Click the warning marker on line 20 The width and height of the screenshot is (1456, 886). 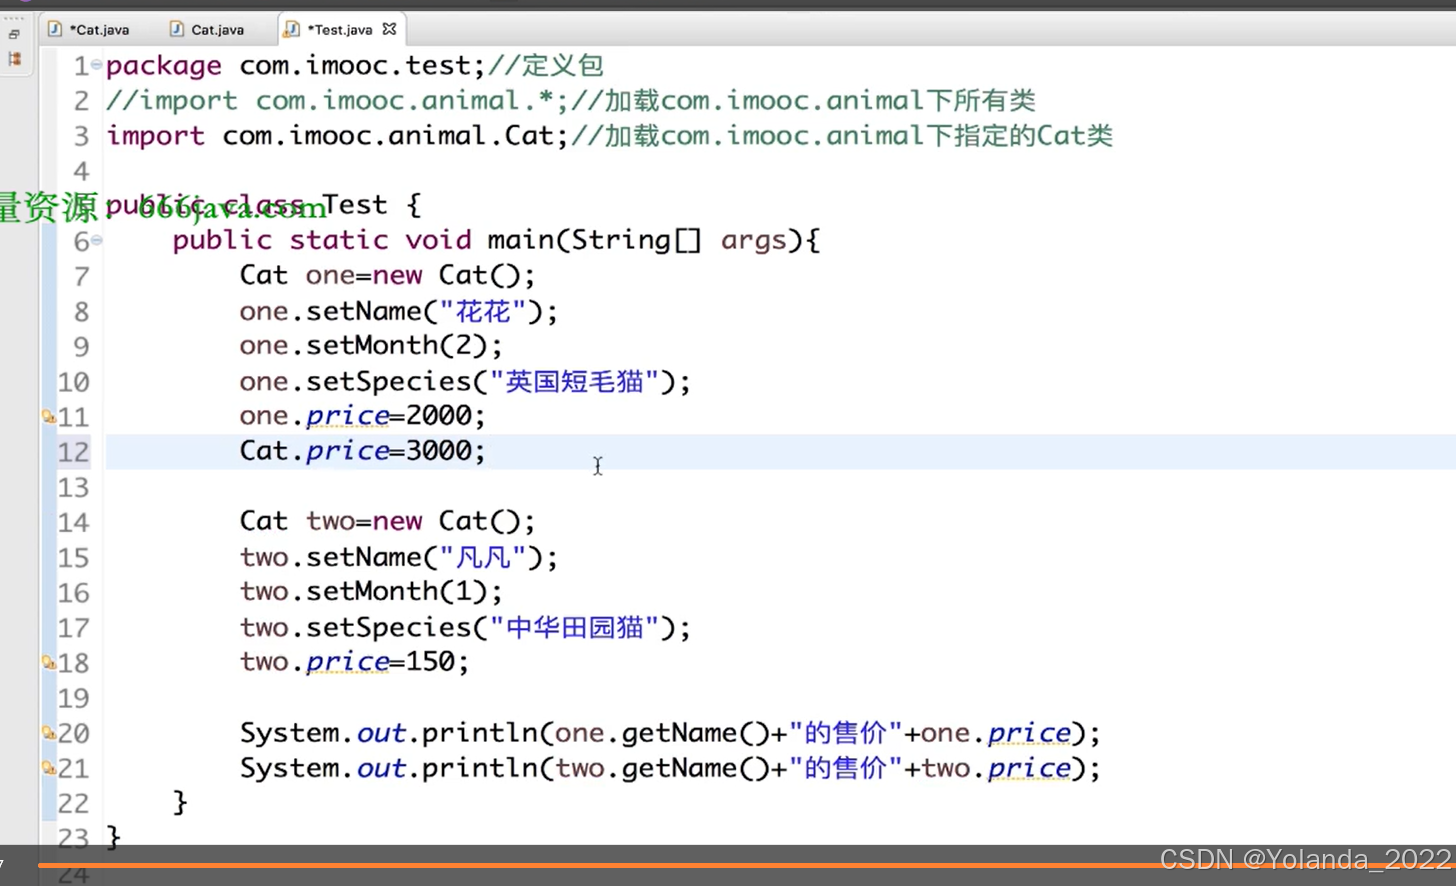pyautogui.click(x=48, y=733)
